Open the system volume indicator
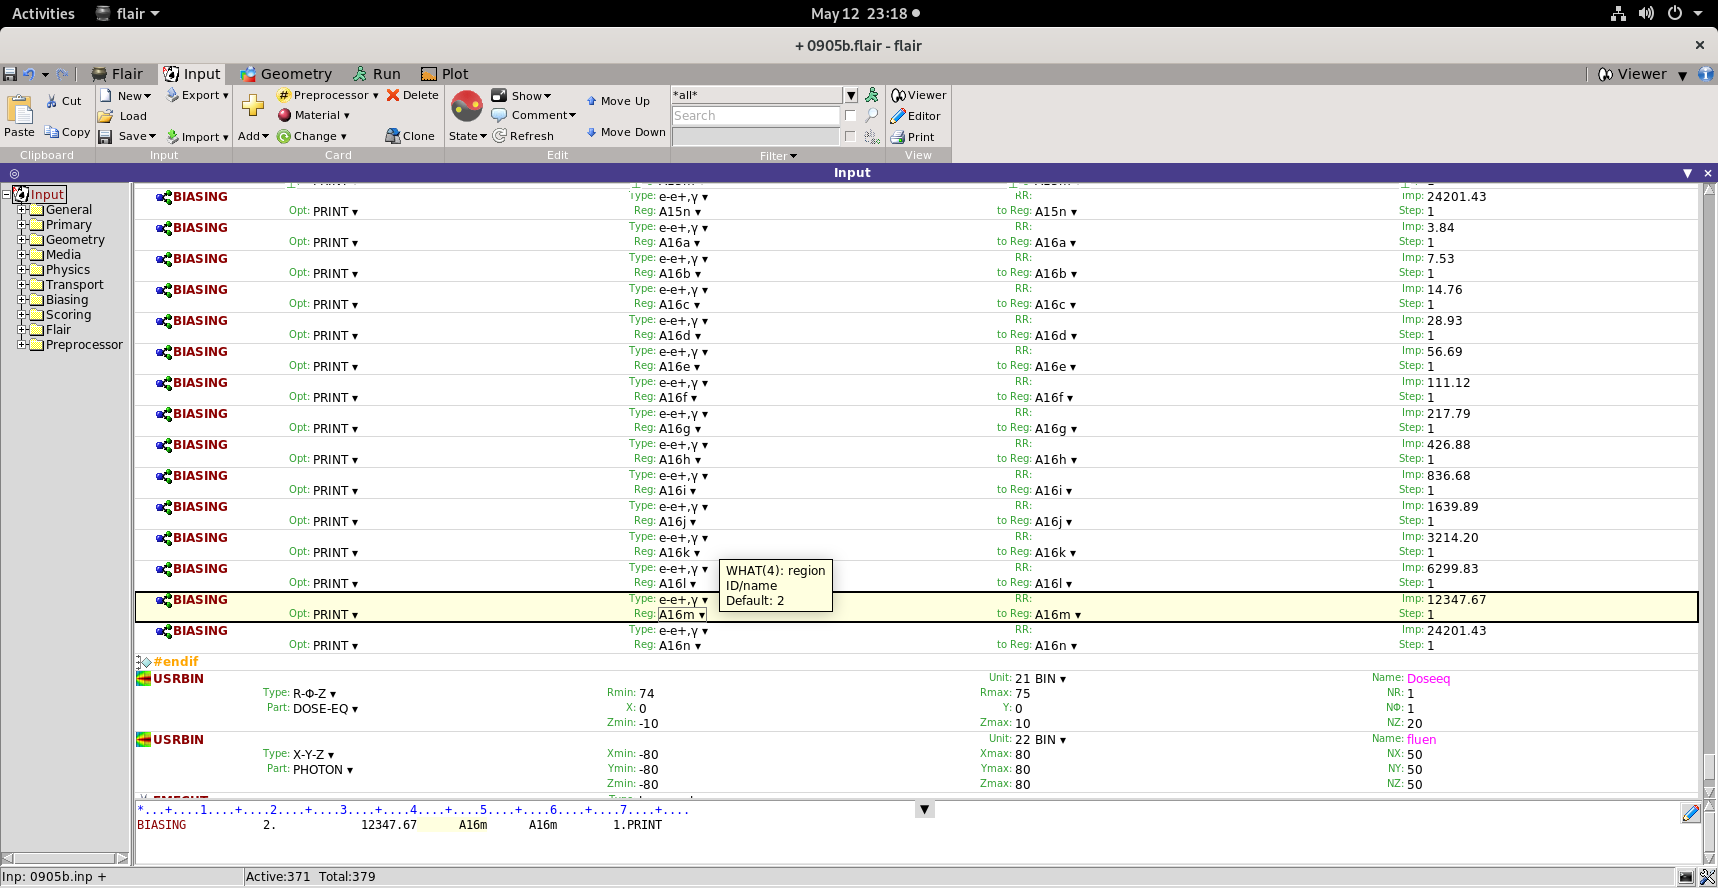 coord(1646,13)
